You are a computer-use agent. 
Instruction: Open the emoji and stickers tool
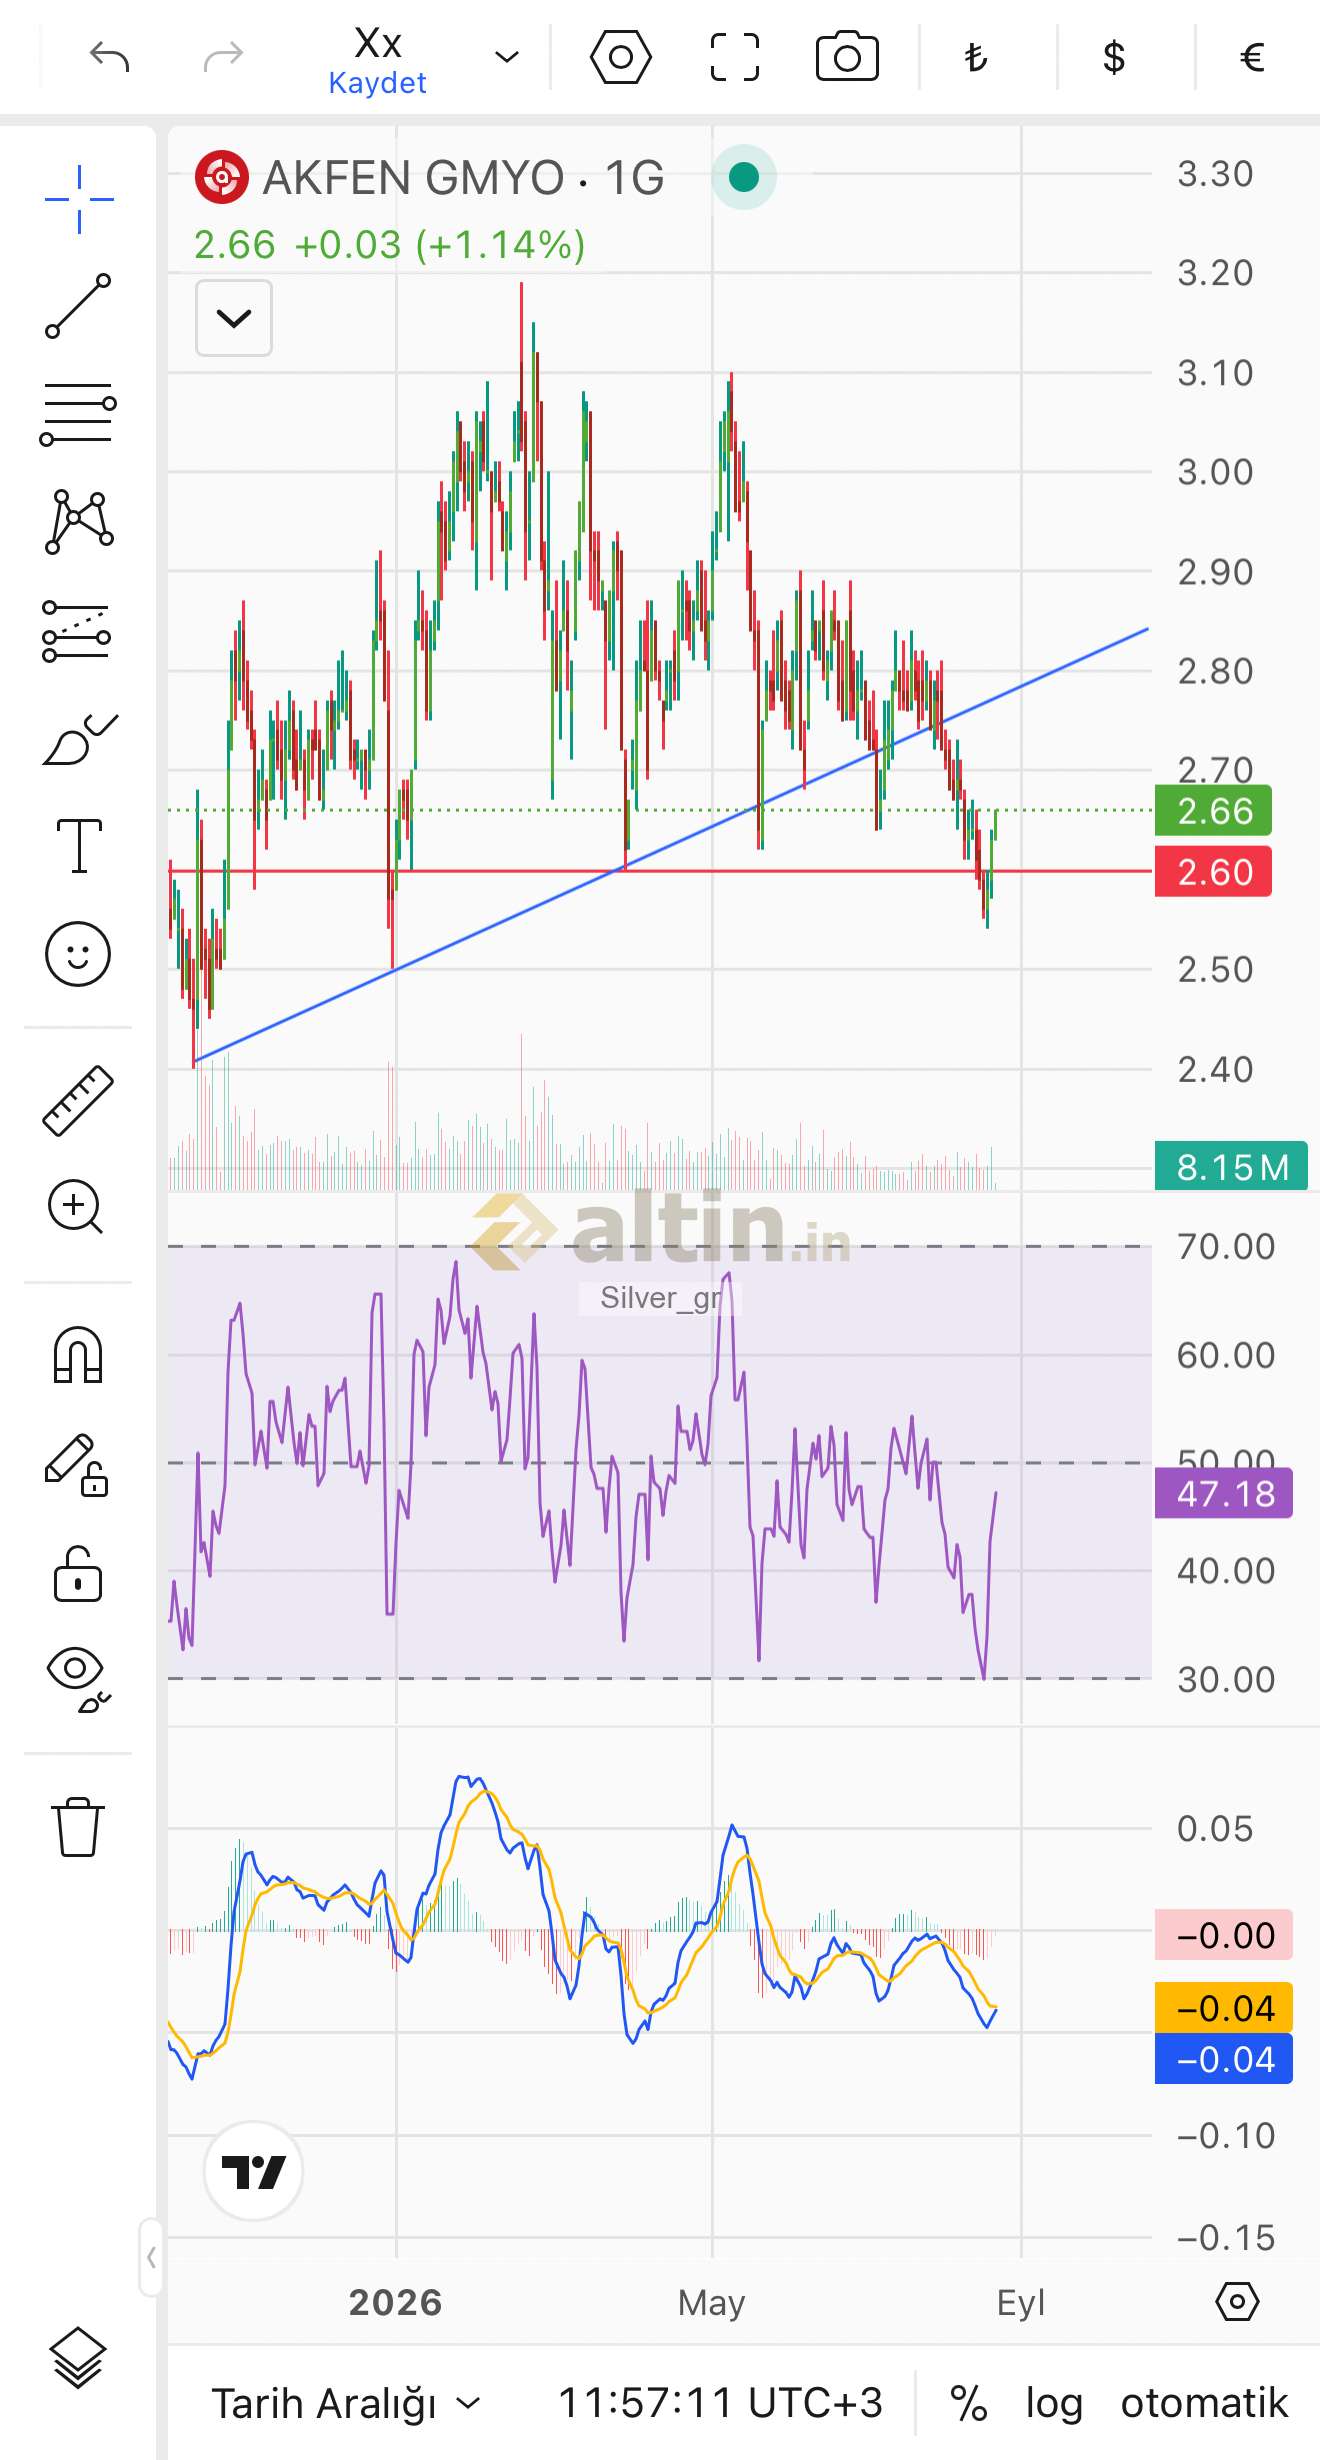[78, 953]
